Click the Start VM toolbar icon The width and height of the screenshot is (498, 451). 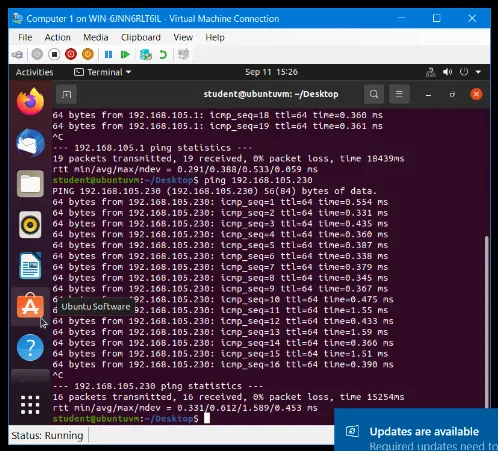click(37, 54)
